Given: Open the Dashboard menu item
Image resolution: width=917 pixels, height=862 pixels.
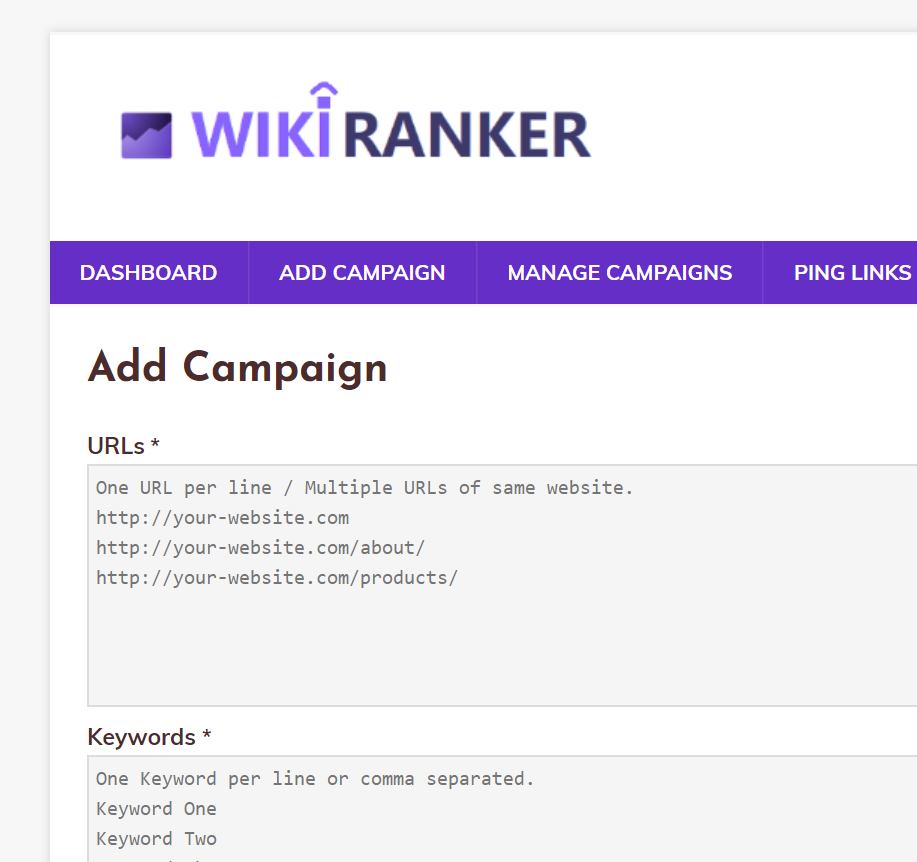Looking at the screenshot, I should tap(149, 273).
